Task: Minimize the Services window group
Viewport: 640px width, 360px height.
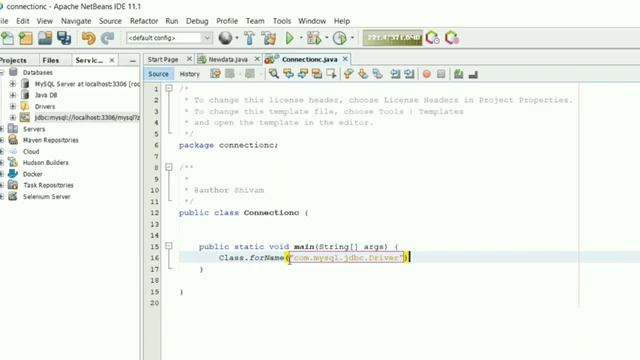Action: pyautogui.click(x=133, y=60)
